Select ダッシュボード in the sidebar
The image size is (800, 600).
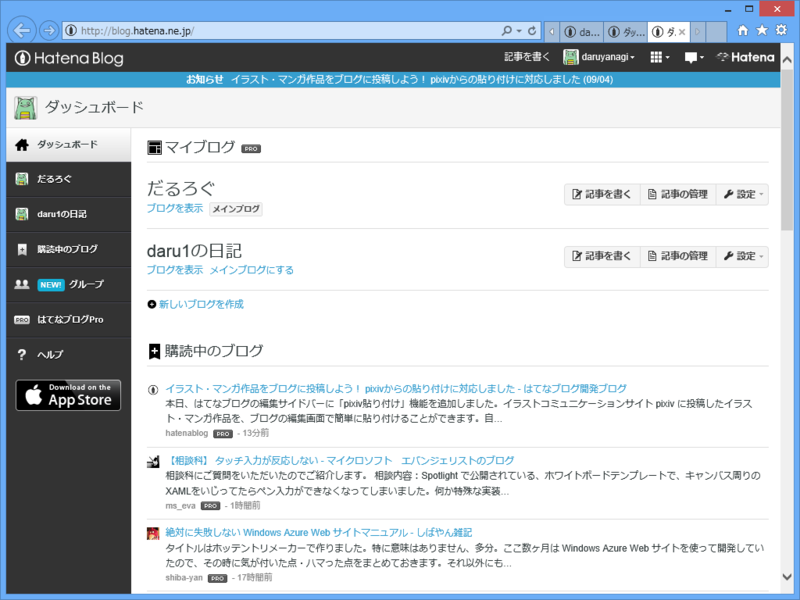(x=68, y=145)
